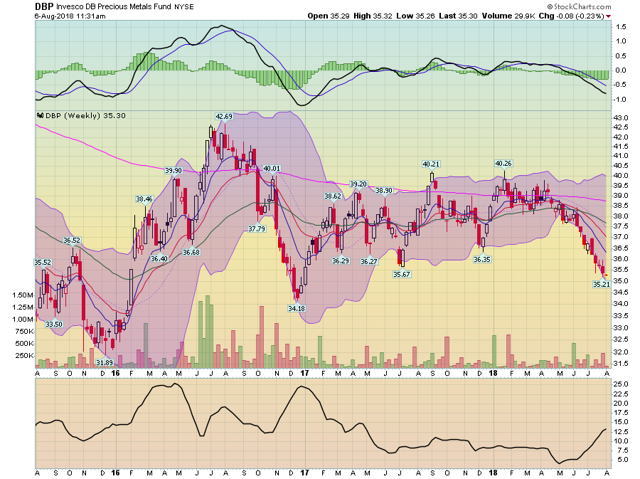
Task: Click the DBP (Weekly) 35.30 legend label
Action: [86, 115]
